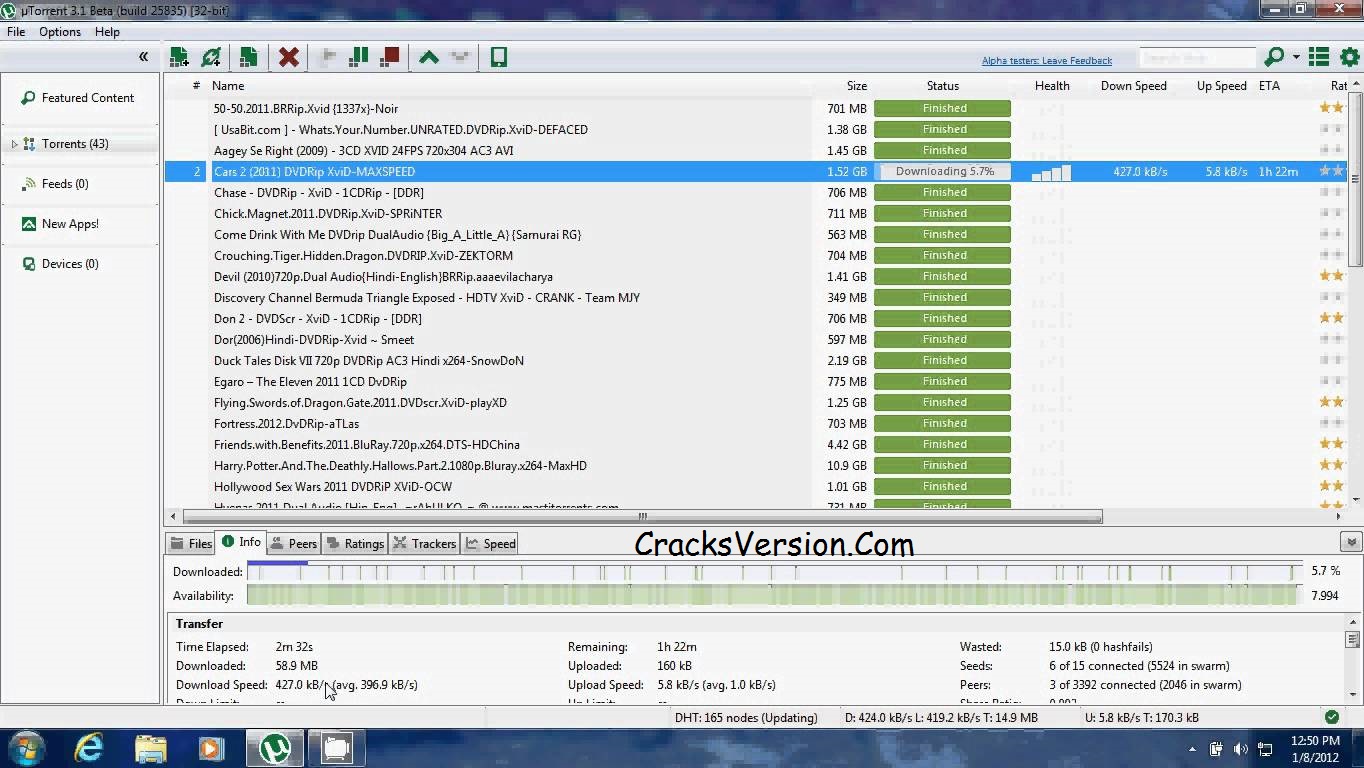
Task: Launch Windows Media Player from the taskbar
Action: [x=210, y=748]
